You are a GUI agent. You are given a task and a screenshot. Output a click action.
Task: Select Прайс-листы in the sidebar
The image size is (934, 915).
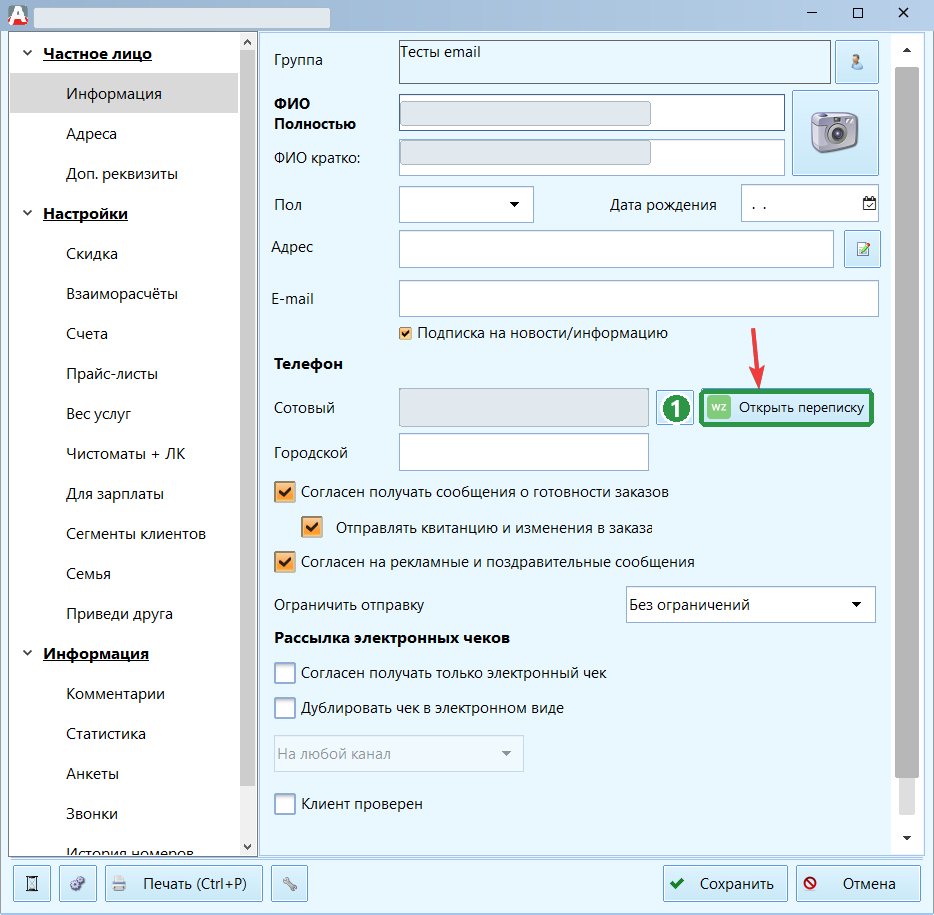tap(112, 374)
